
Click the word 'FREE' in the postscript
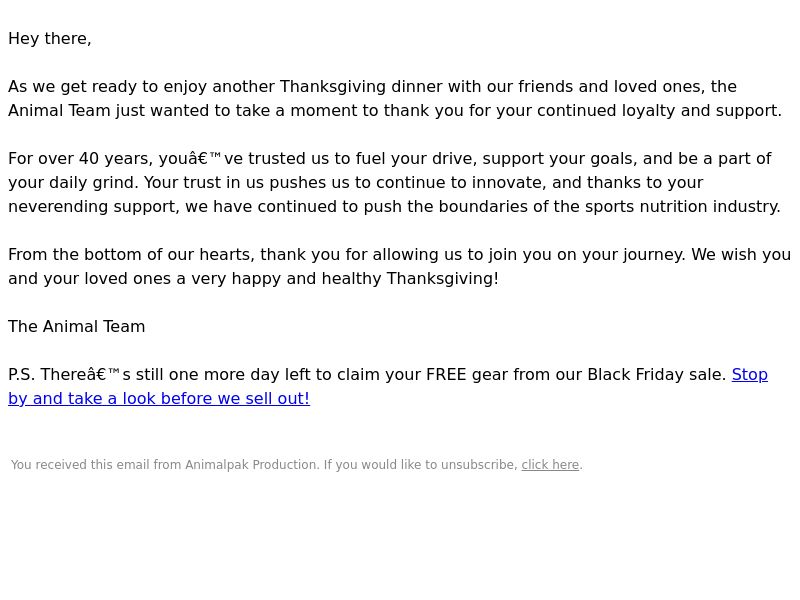point(446,374)
